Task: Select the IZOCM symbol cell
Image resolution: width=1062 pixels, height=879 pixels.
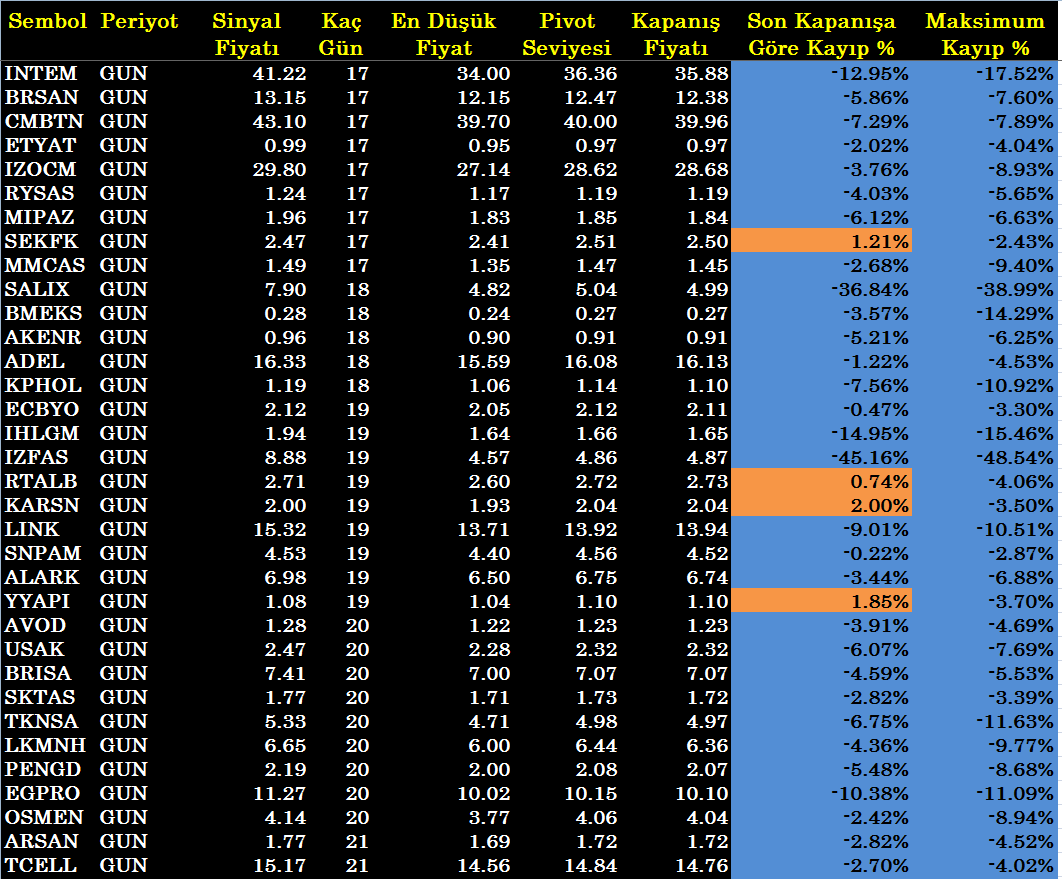Action: pos(41,169)
